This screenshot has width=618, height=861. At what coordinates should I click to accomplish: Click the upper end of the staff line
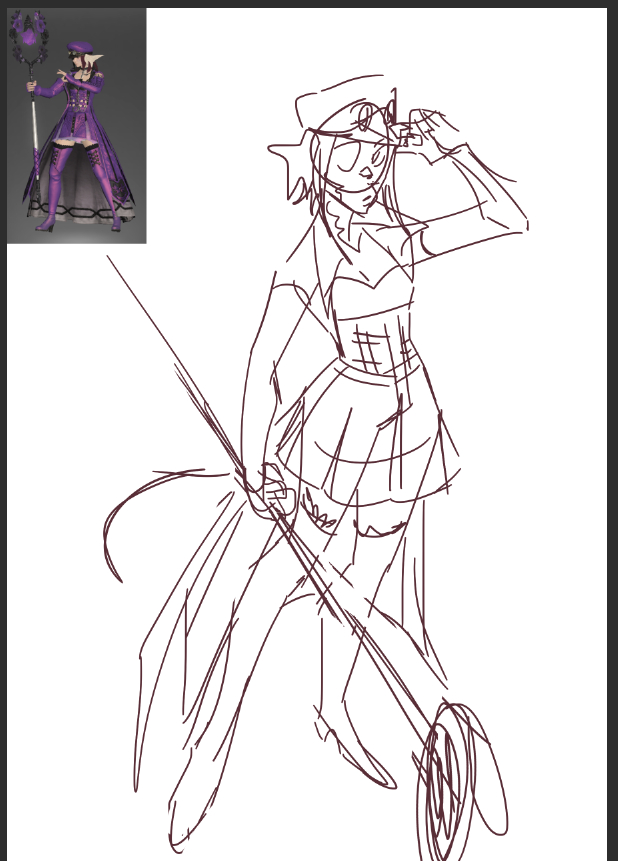110,260
